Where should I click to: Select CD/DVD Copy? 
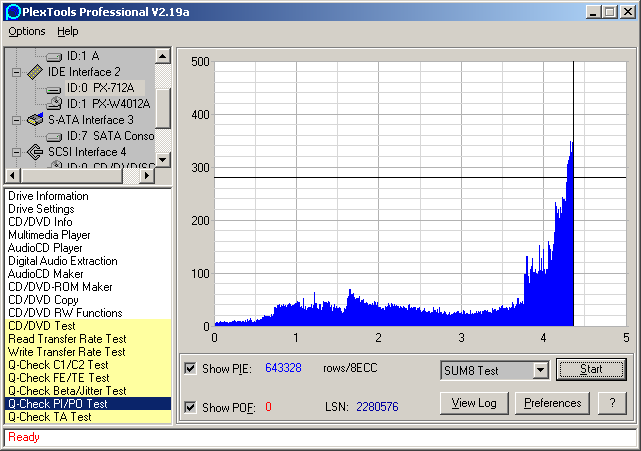(x=88, y=300)
